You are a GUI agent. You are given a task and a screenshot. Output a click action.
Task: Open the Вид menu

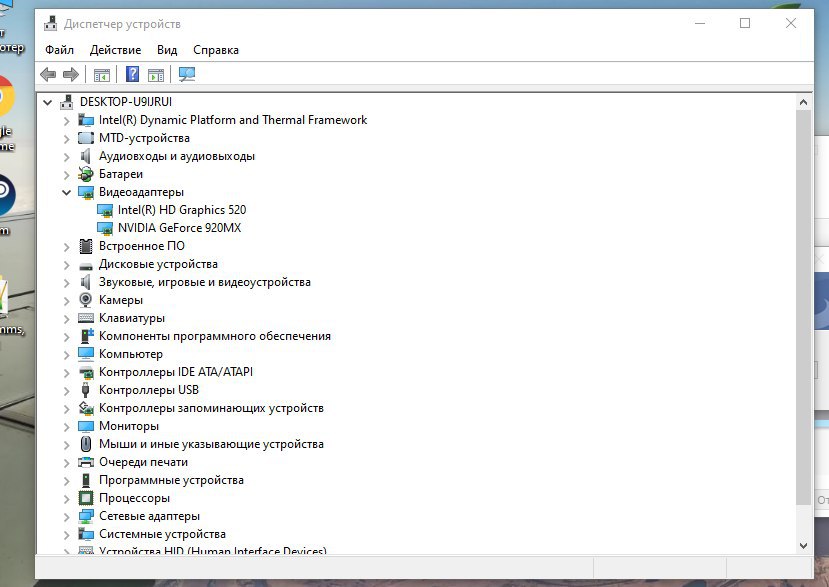coord(167,50)
